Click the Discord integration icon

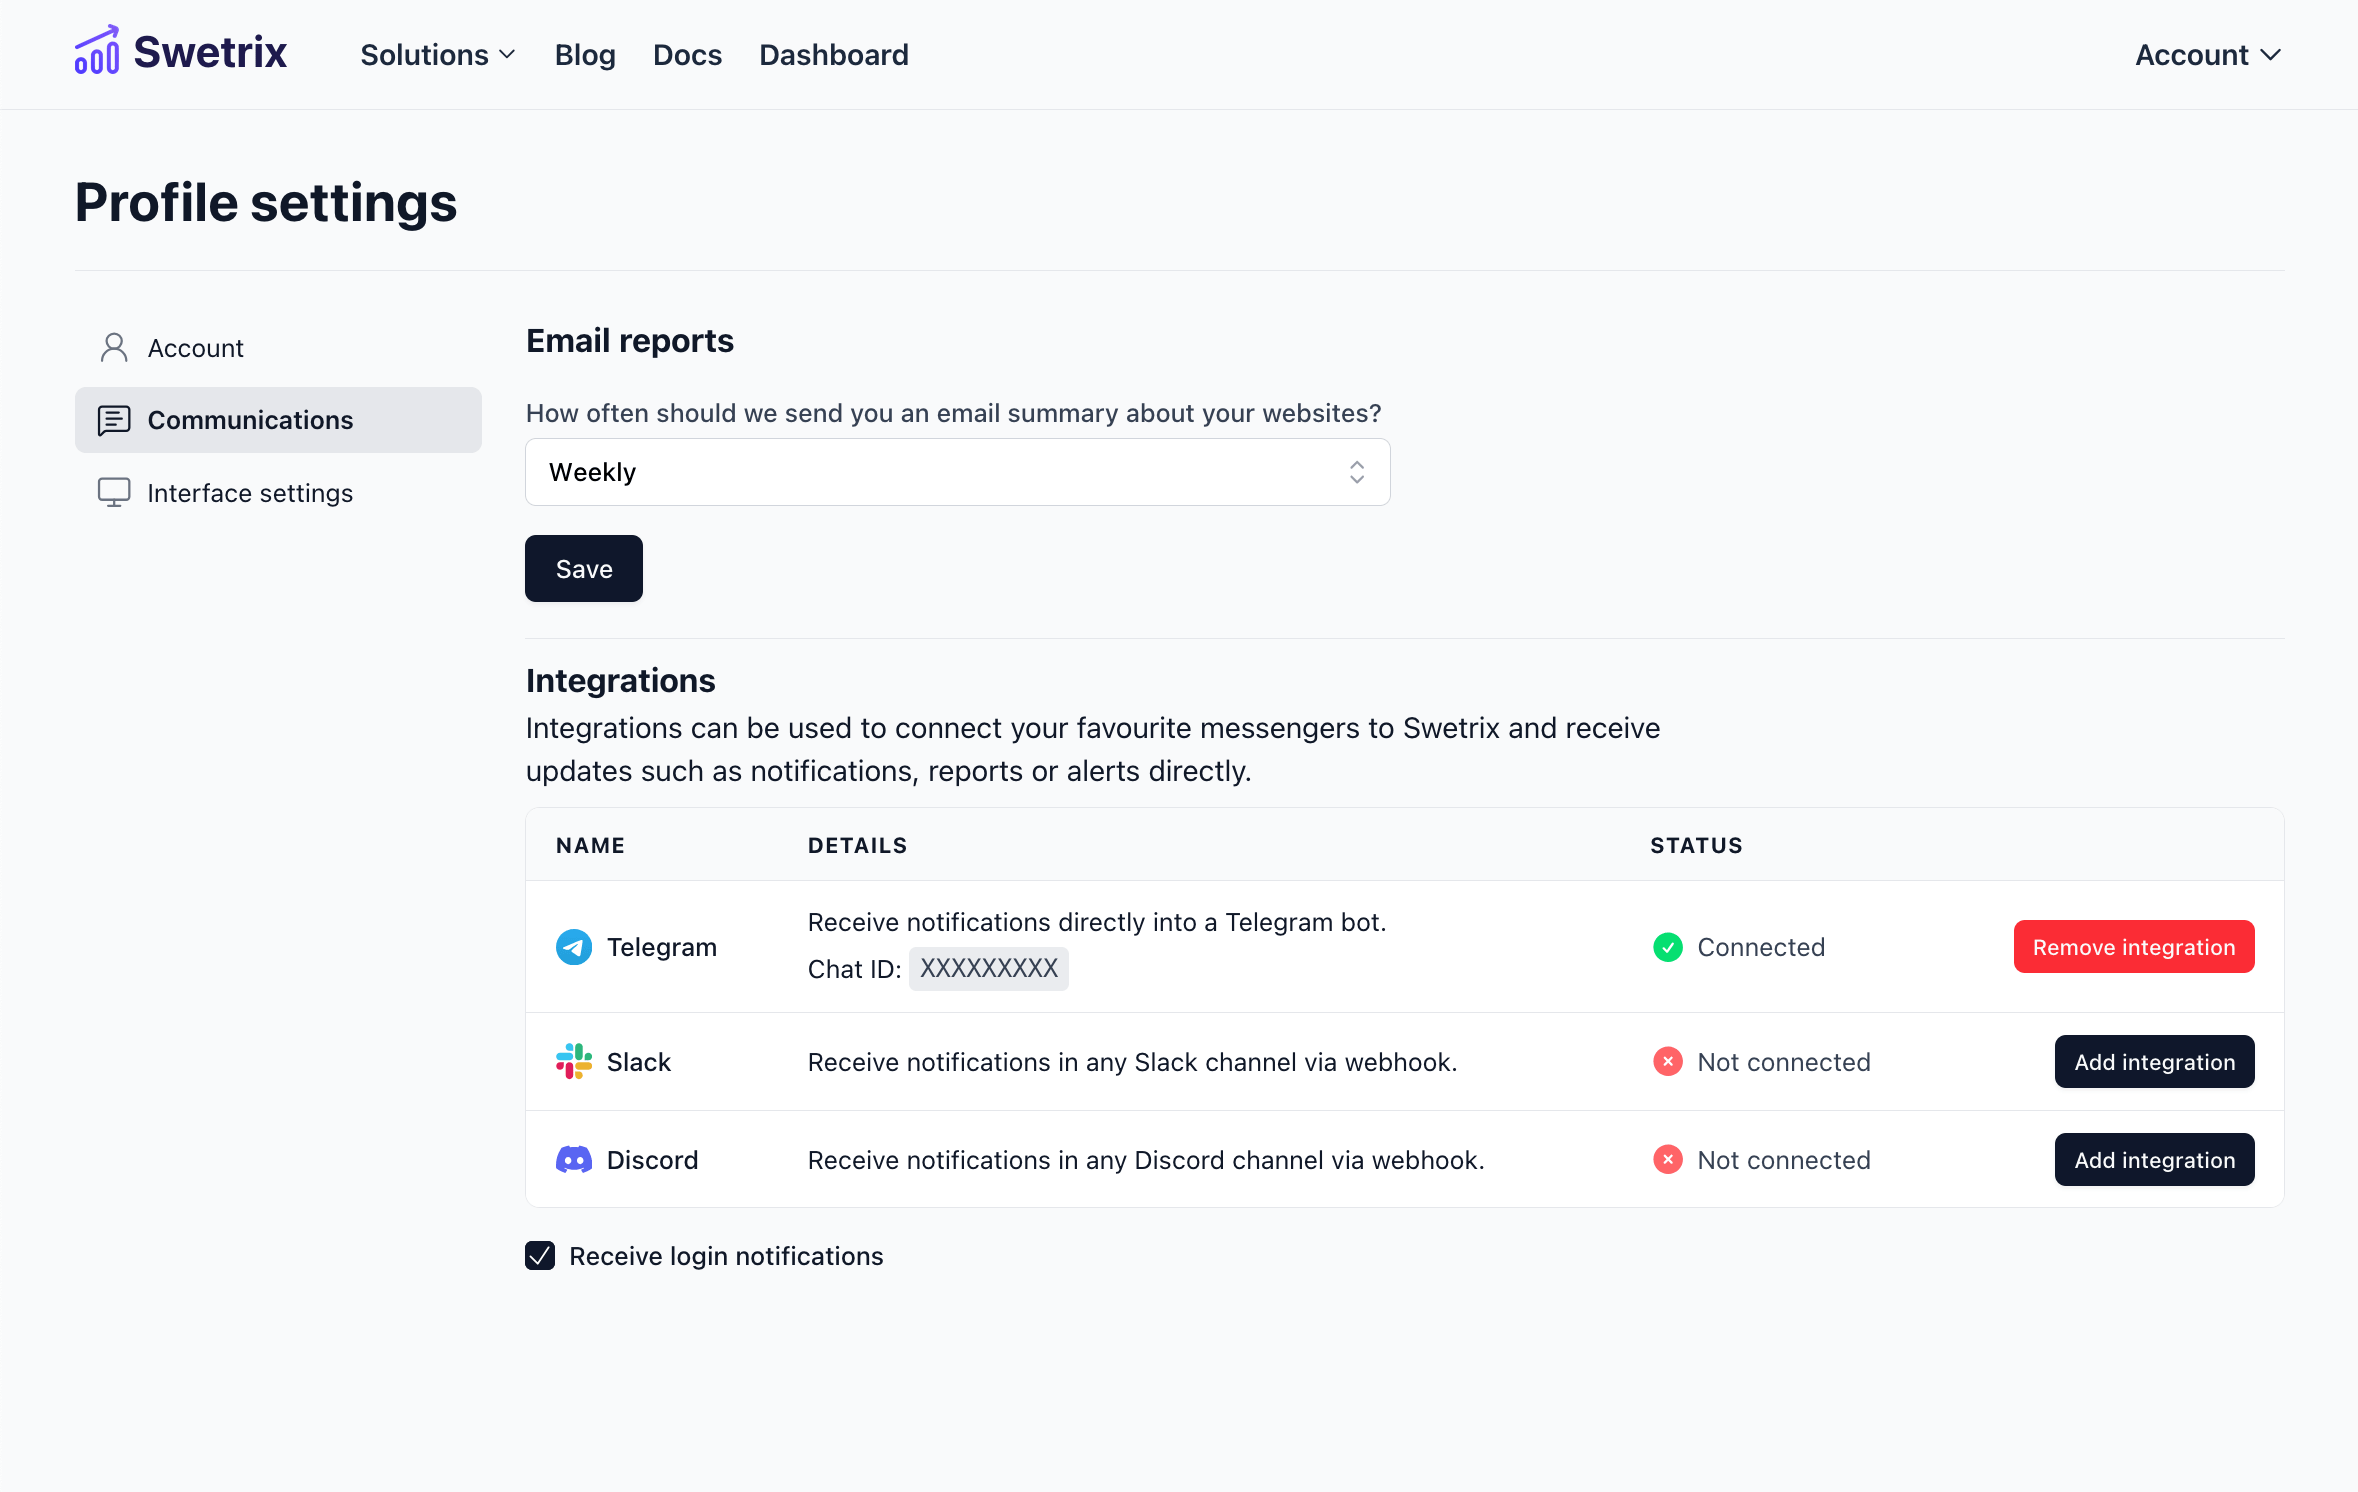click(573, 1159)
